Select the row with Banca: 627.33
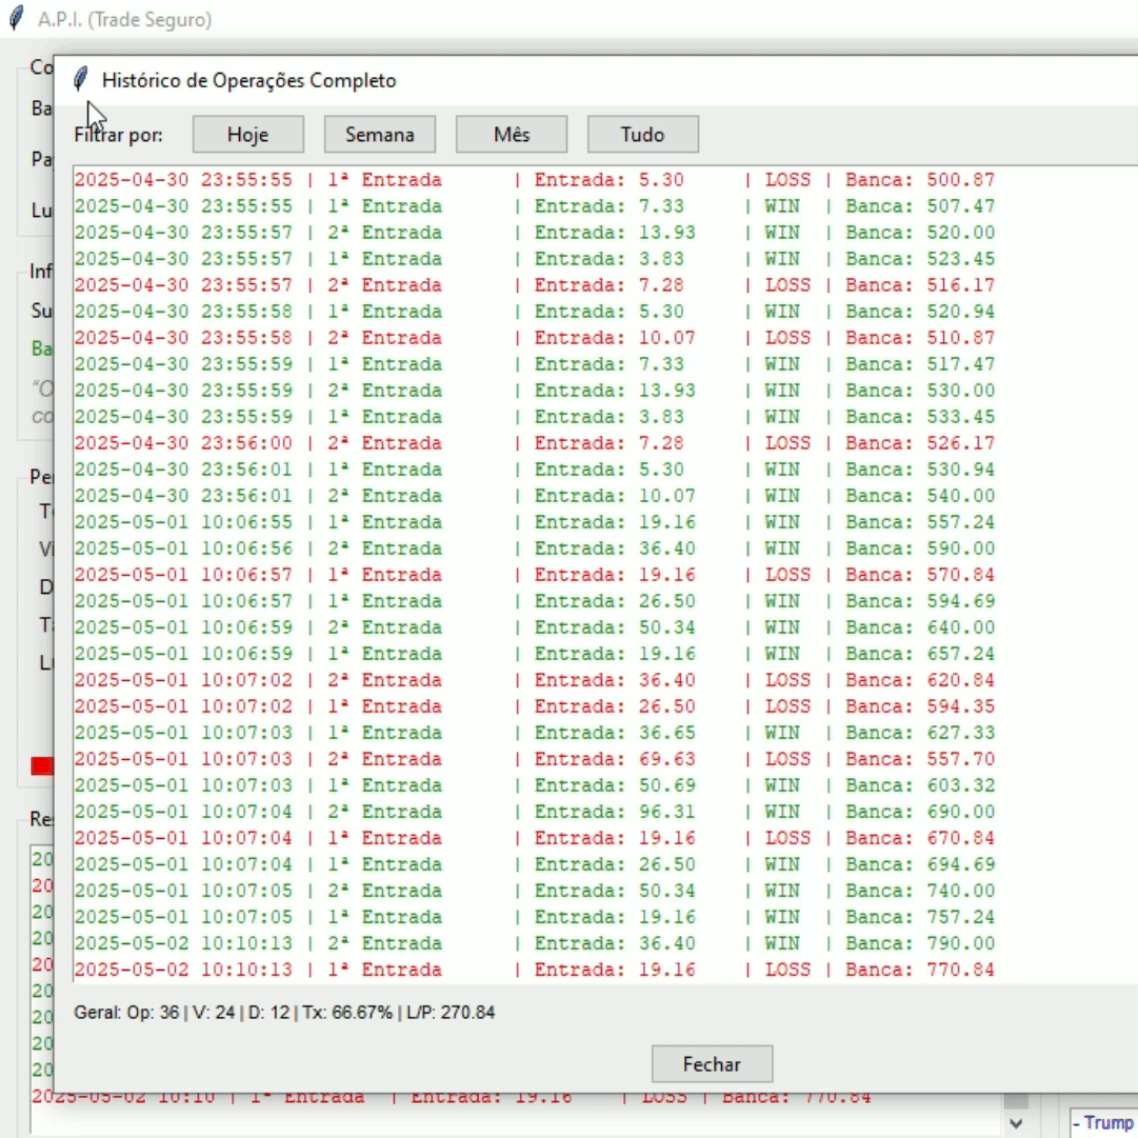This screenshot has width=1138, height=1138. click(534, 733)
